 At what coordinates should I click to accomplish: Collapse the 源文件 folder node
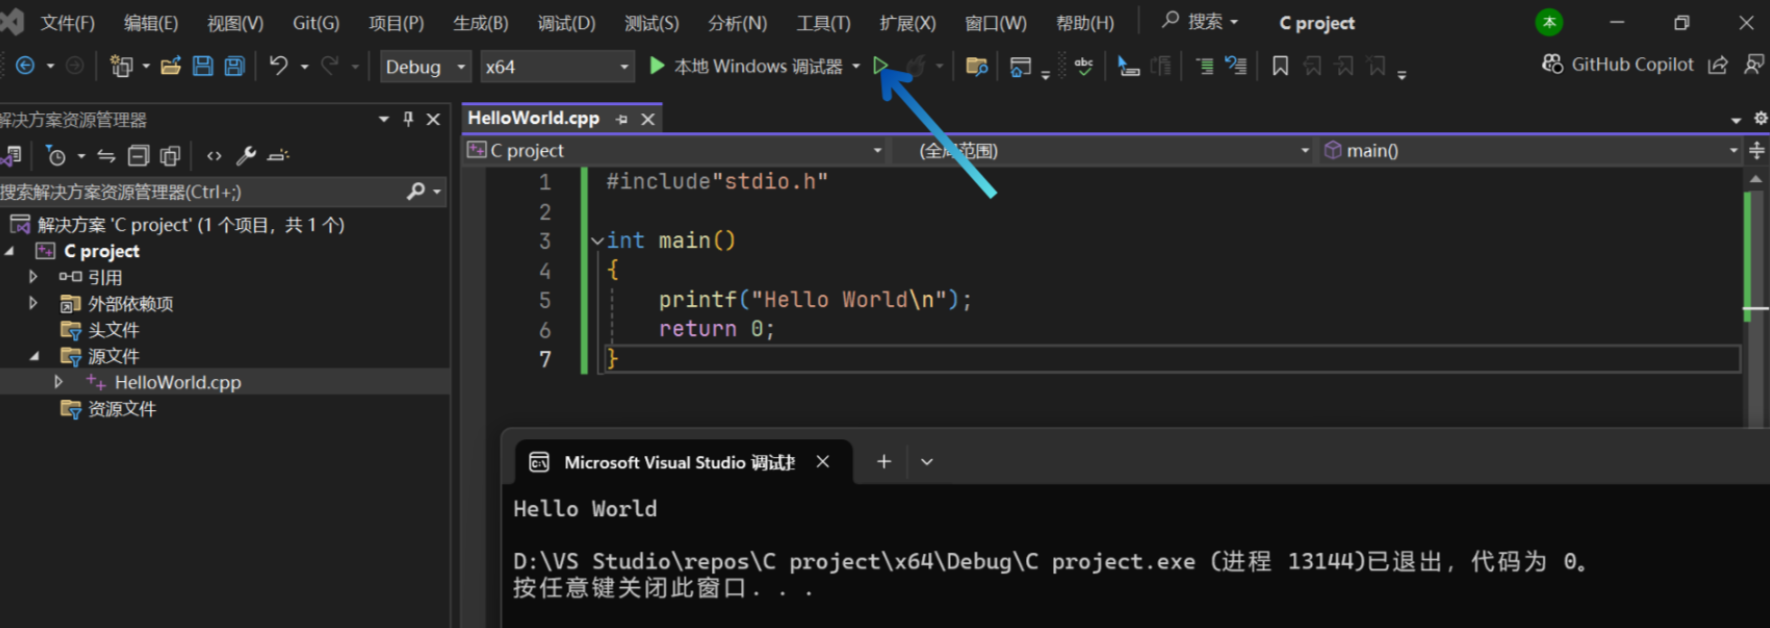(34, 356)
